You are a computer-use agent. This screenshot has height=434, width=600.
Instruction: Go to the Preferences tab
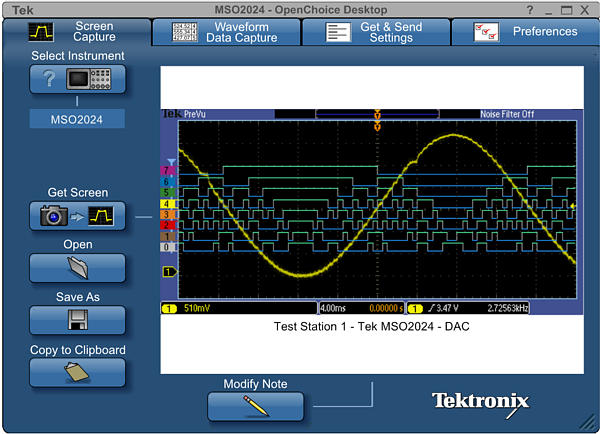[x=525, y=32]
